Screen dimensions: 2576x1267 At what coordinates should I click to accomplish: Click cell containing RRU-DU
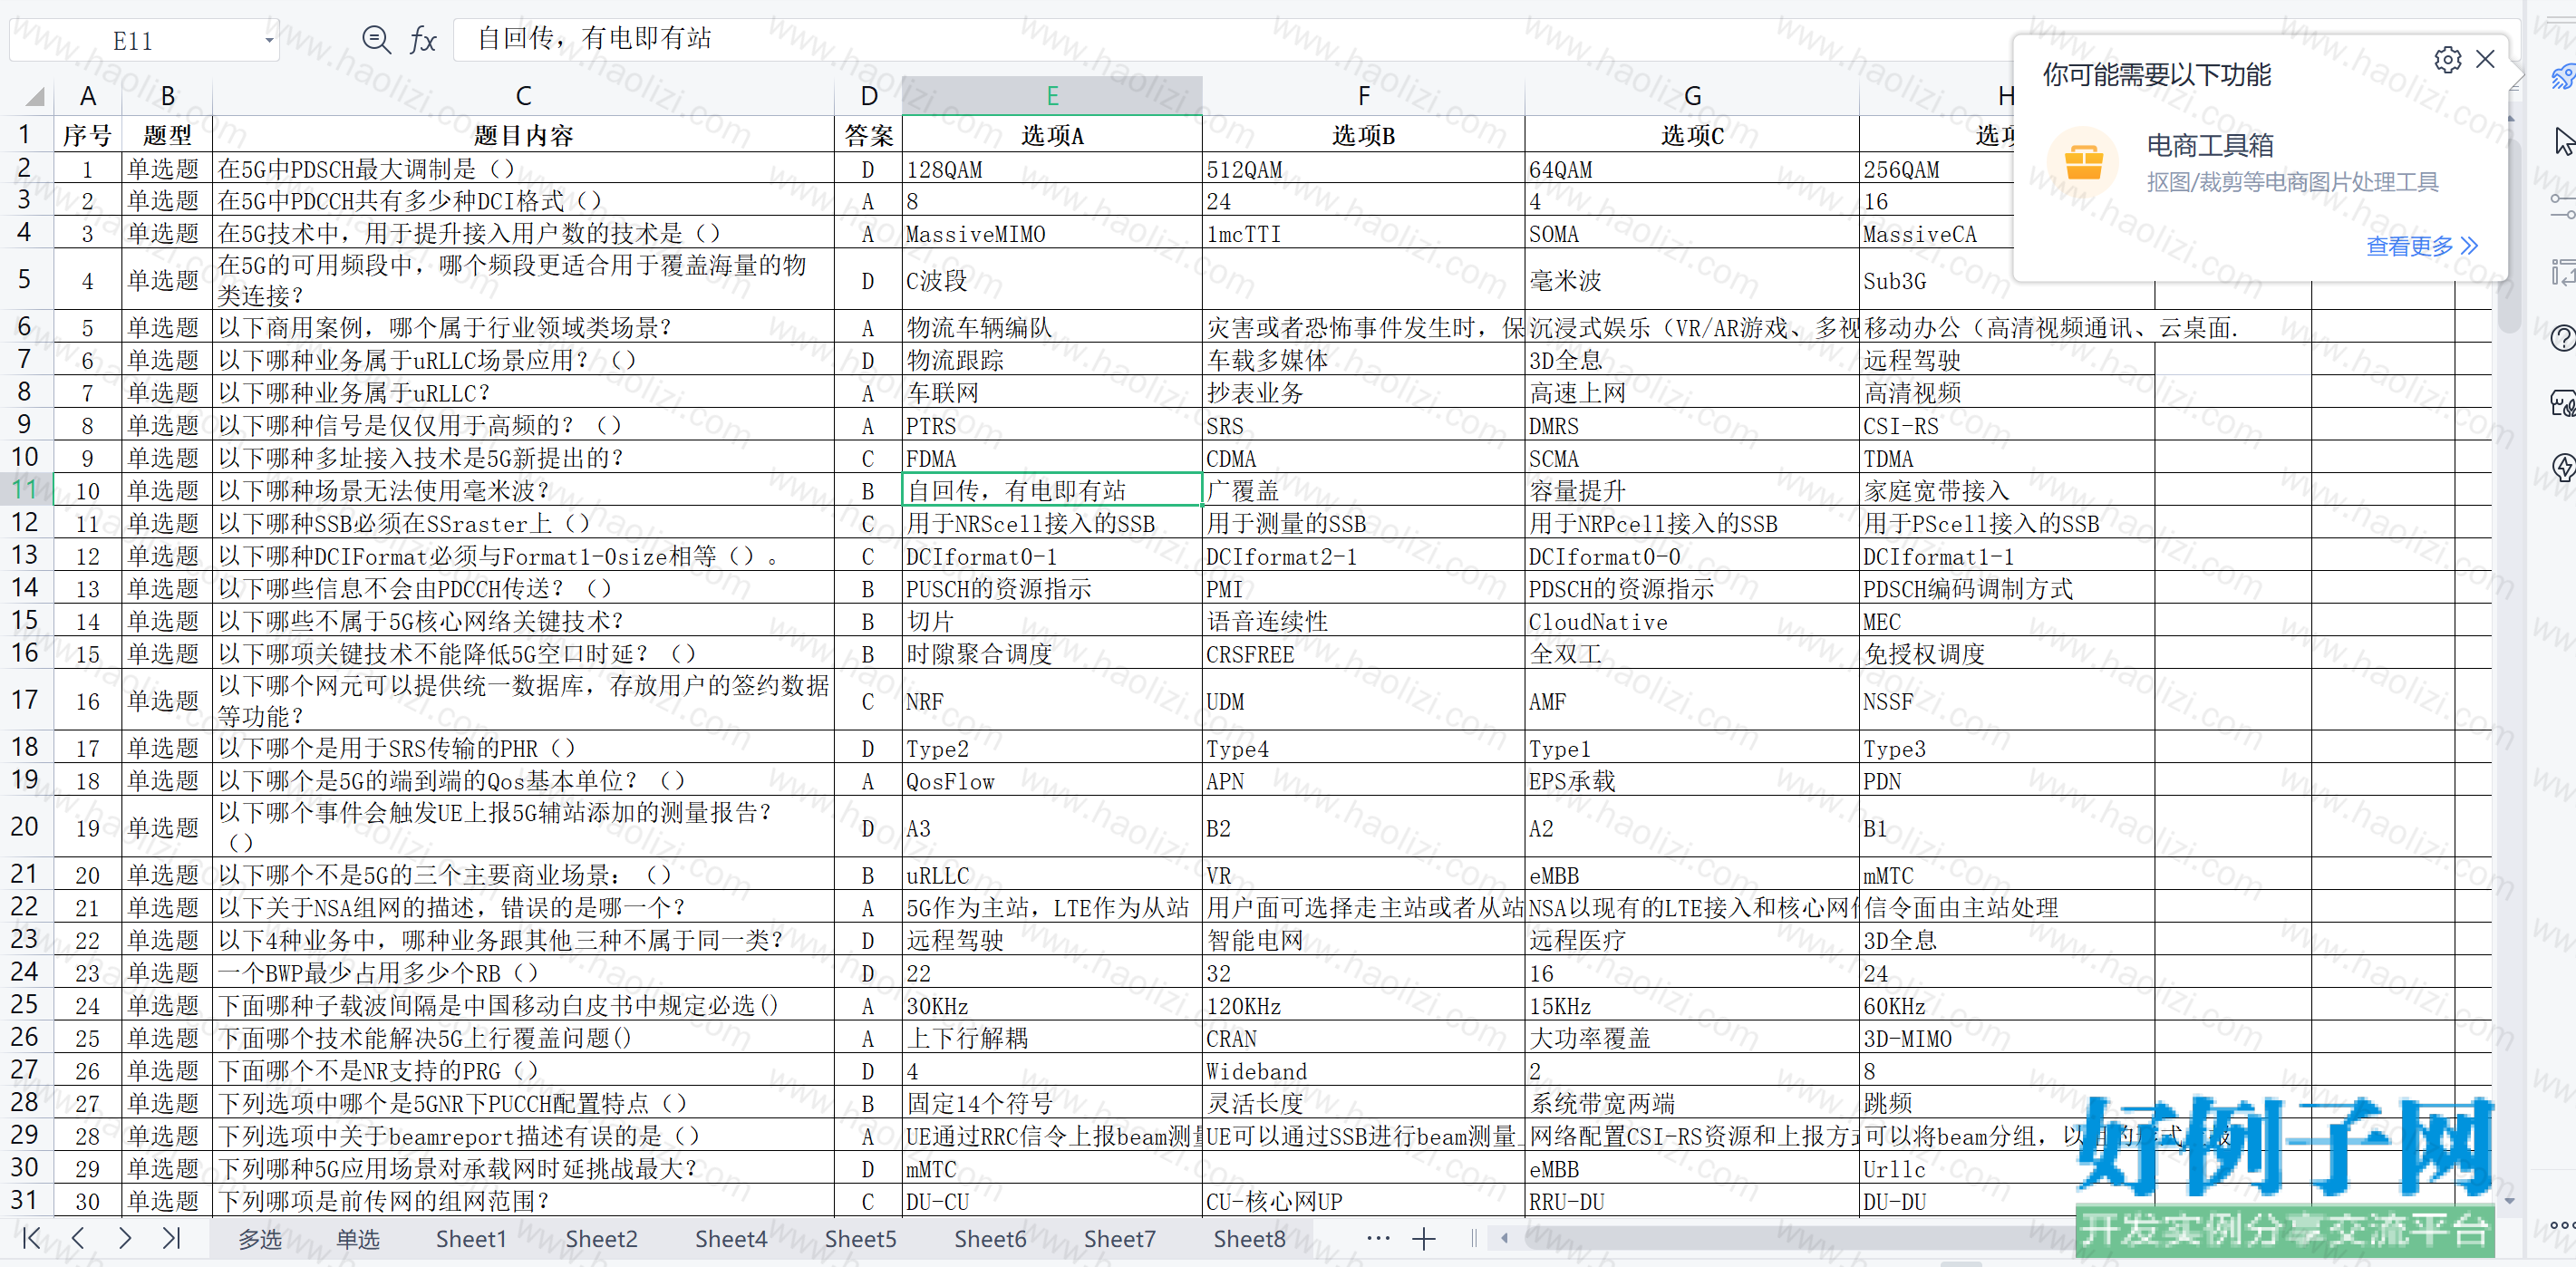1692,1201
